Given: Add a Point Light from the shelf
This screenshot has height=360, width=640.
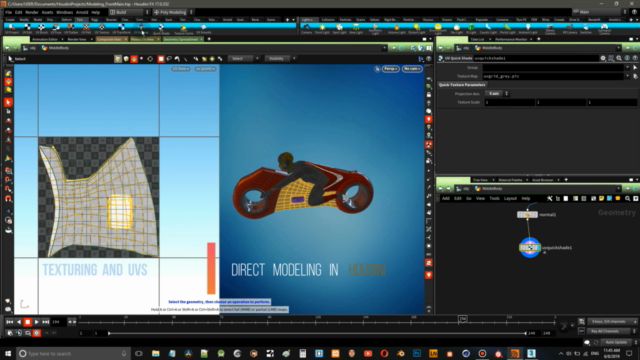Looking at the screenshot, I should (x=322, y=29).
